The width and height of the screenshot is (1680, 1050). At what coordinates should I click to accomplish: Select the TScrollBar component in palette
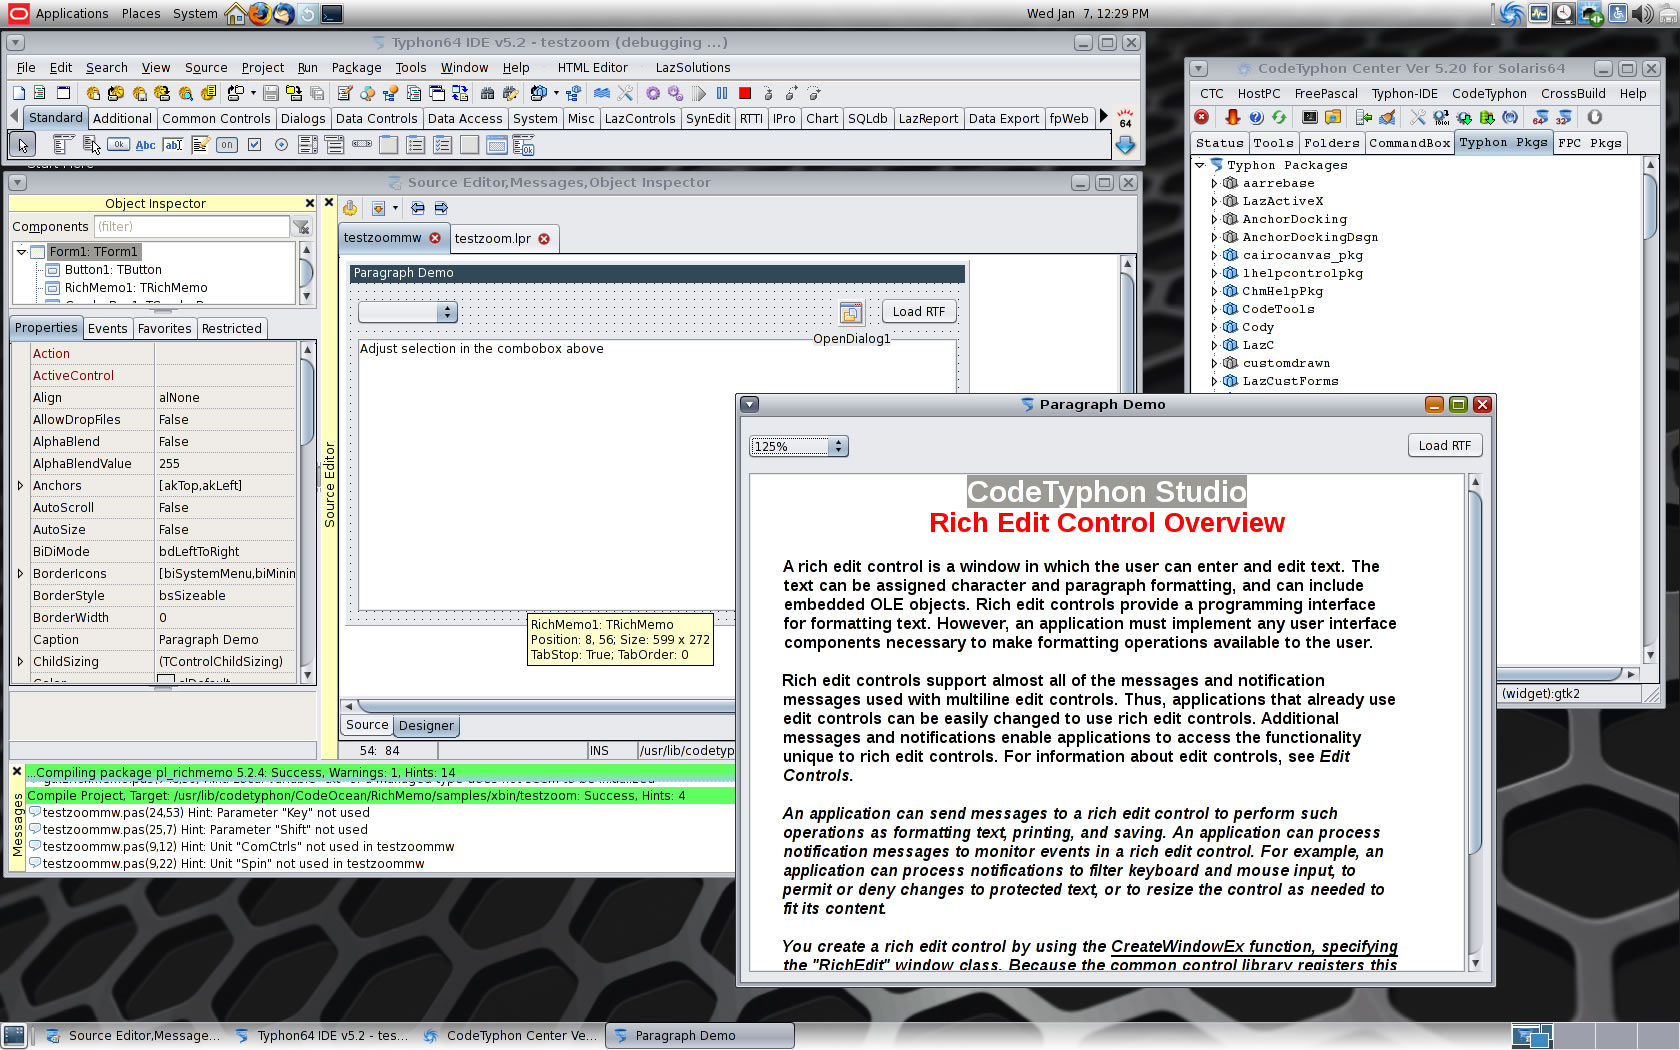coord(362,144)
